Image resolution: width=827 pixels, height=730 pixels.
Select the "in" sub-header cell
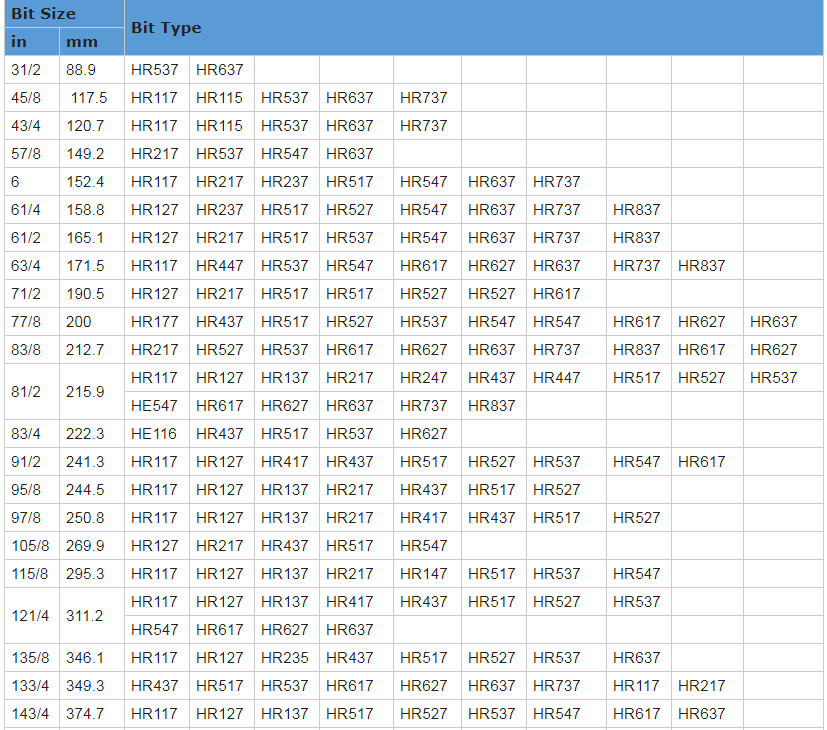click(x=19, y=42)
